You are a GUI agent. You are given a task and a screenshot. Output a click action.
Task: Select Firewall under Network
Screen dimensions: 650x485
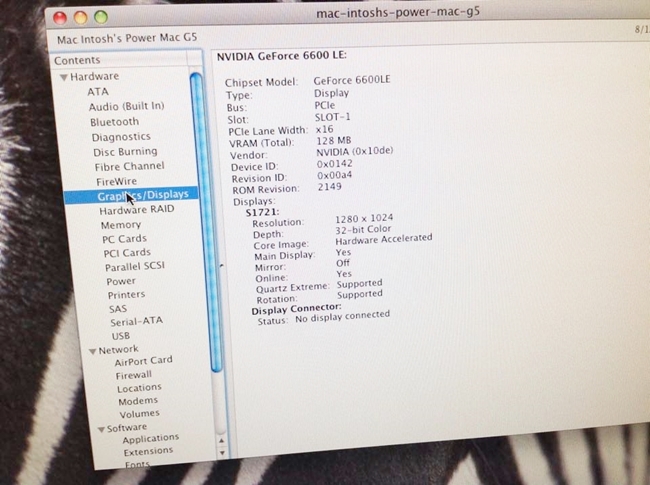[133, 374]
